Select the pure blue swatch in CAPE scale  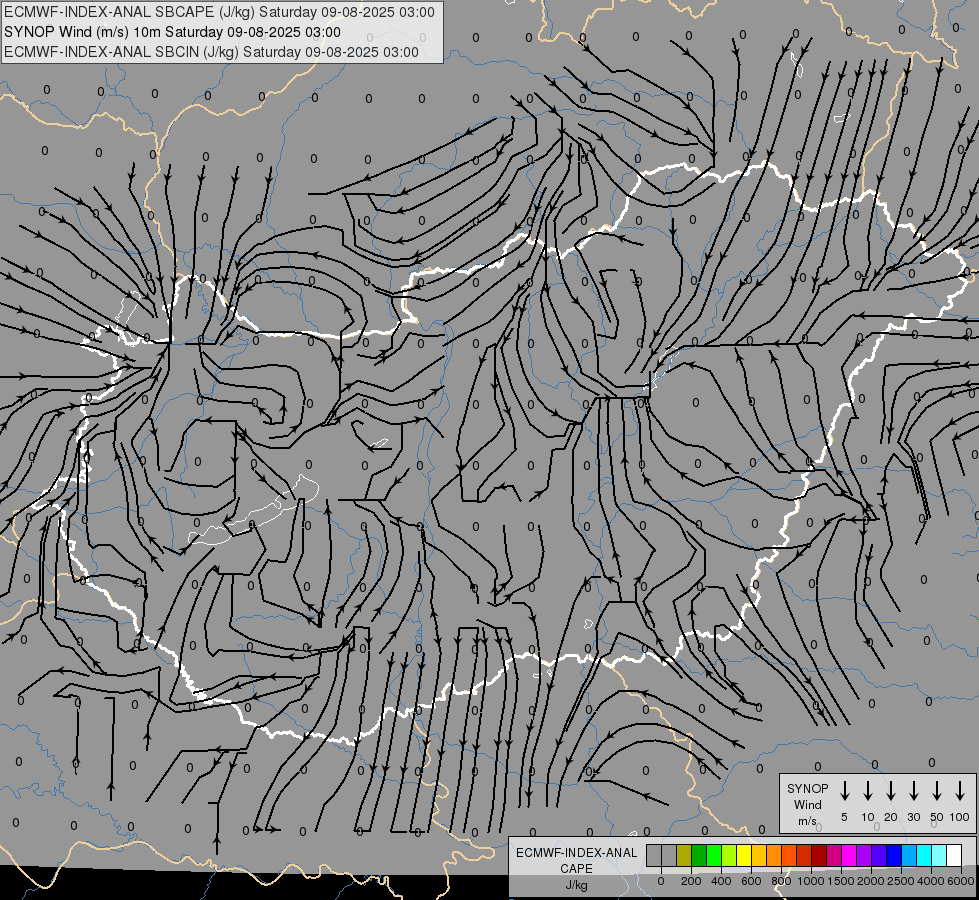(893, 856)
